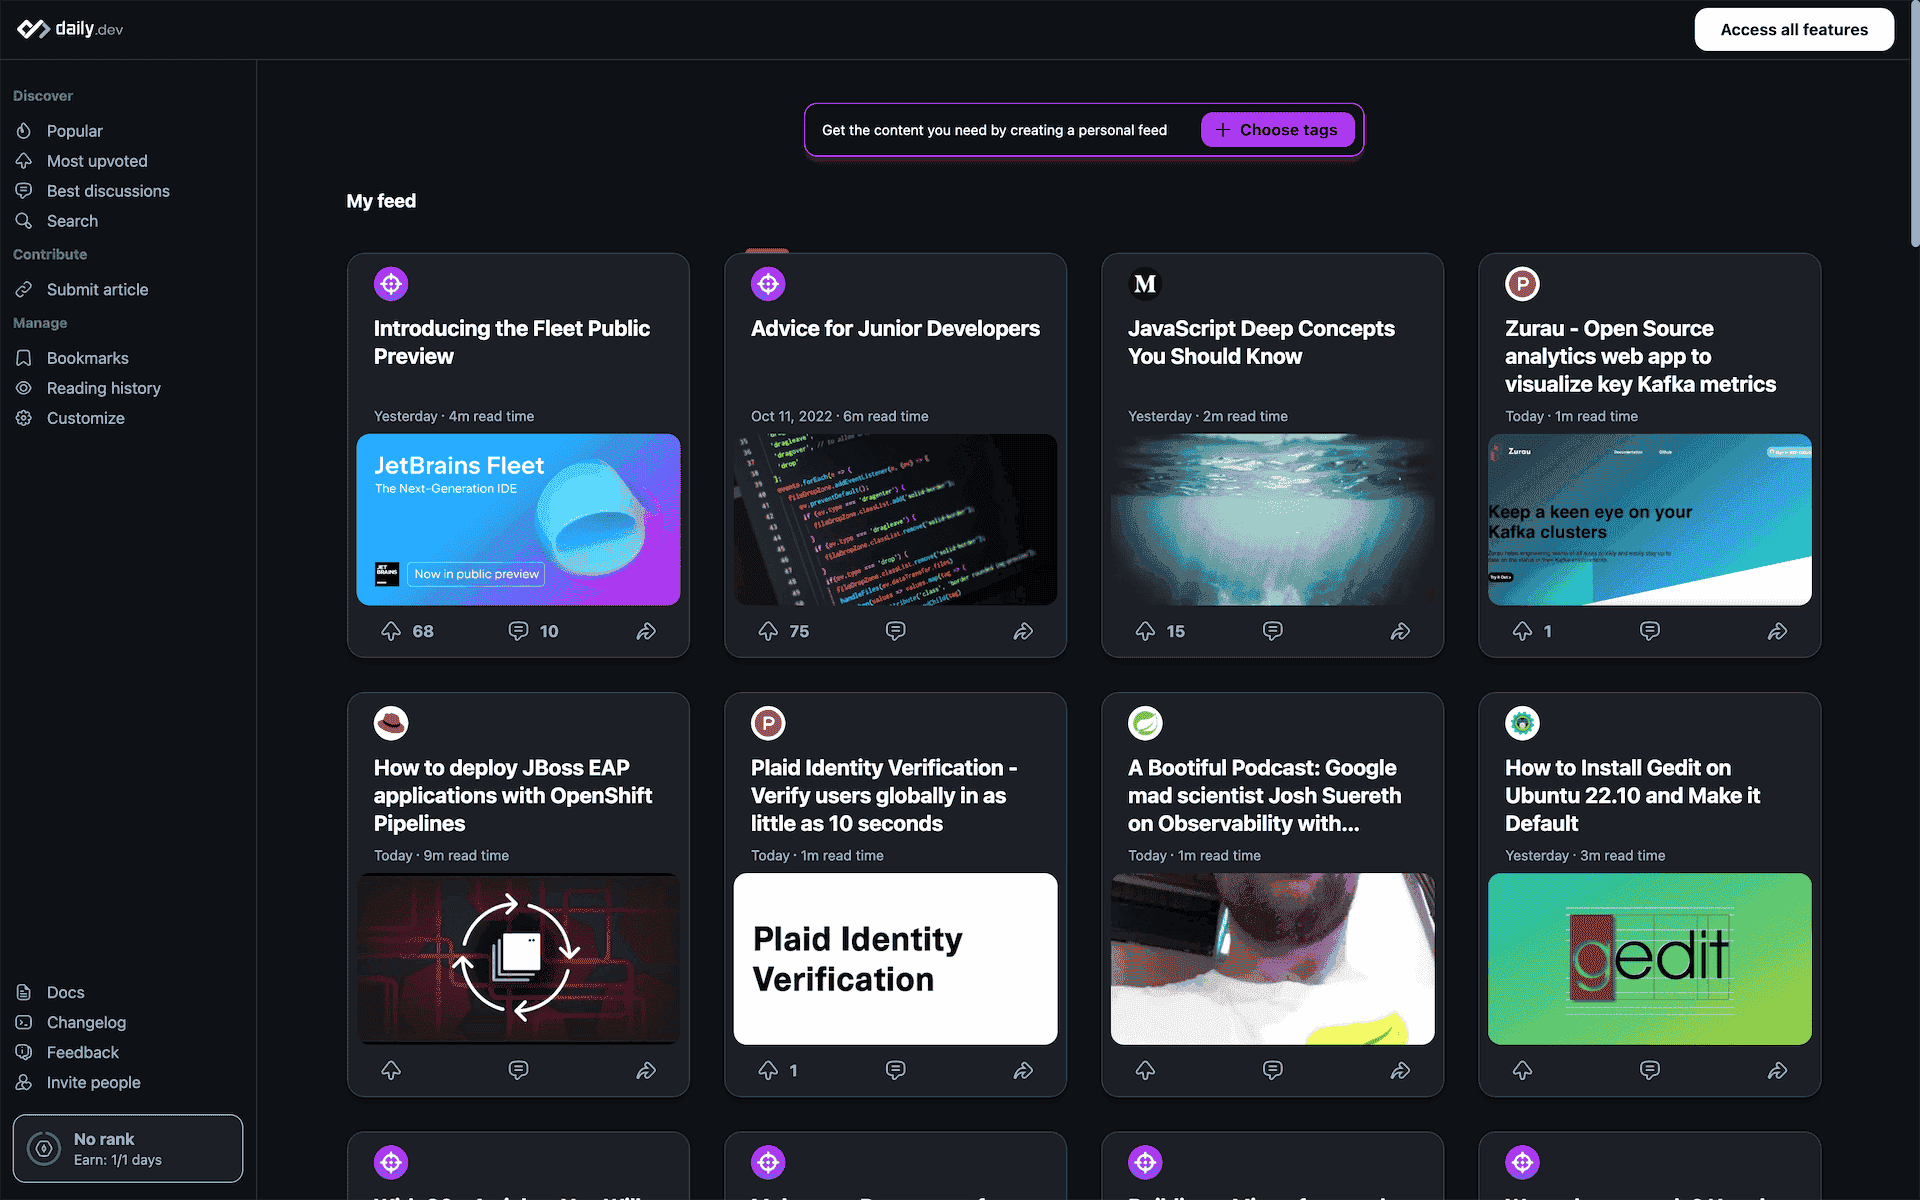Open Bookmarks from sidebar
Image resolution: width=1920 pixels, height=1200 pixels.
[87, 358]
